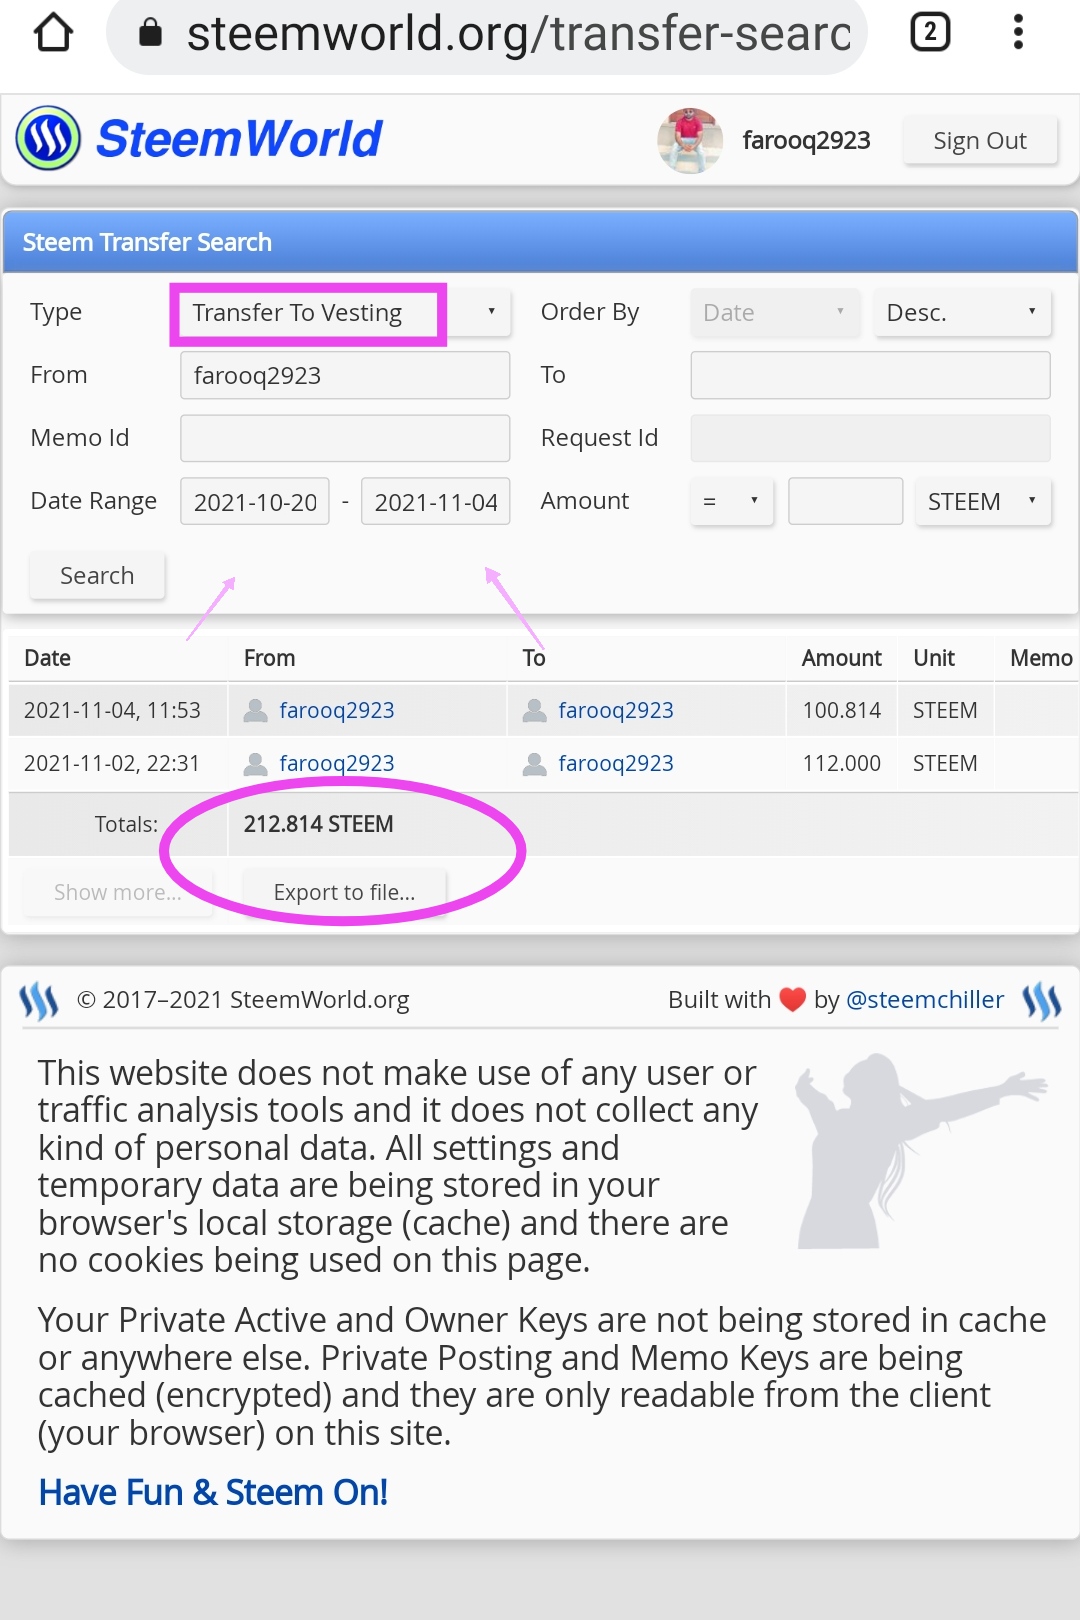
Task: Click user icon of sender in 22:31 row
Action: pos(256,764)
